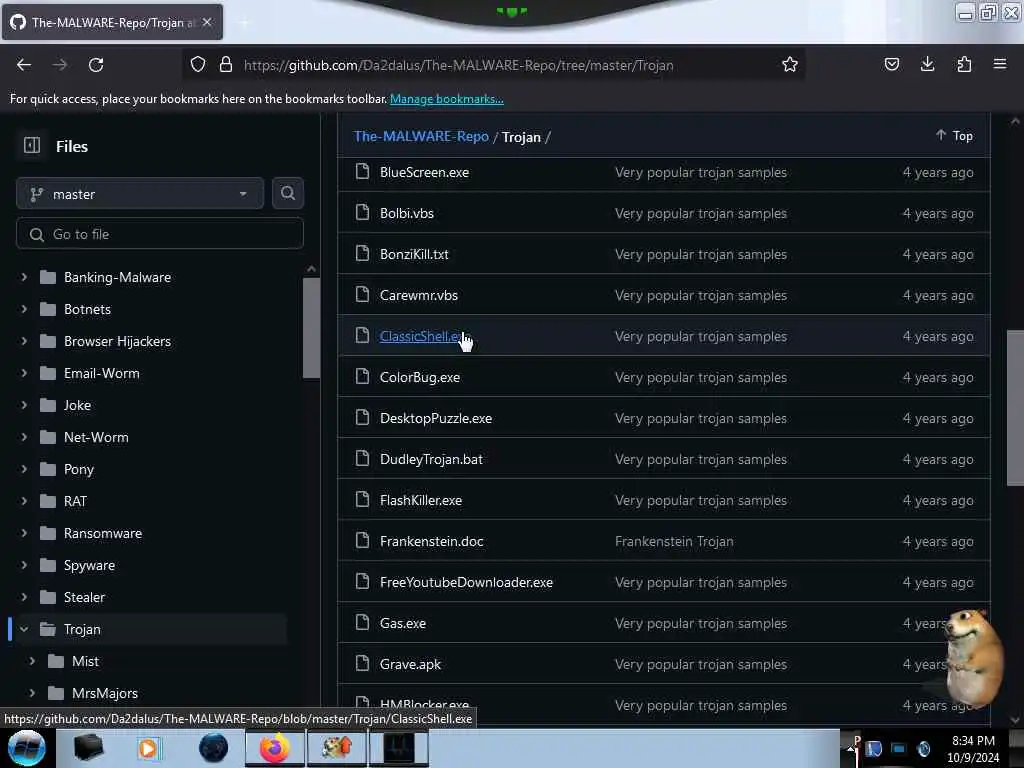
Task: Open the extensions puzzle icon
Action: [x=964, y=65]
